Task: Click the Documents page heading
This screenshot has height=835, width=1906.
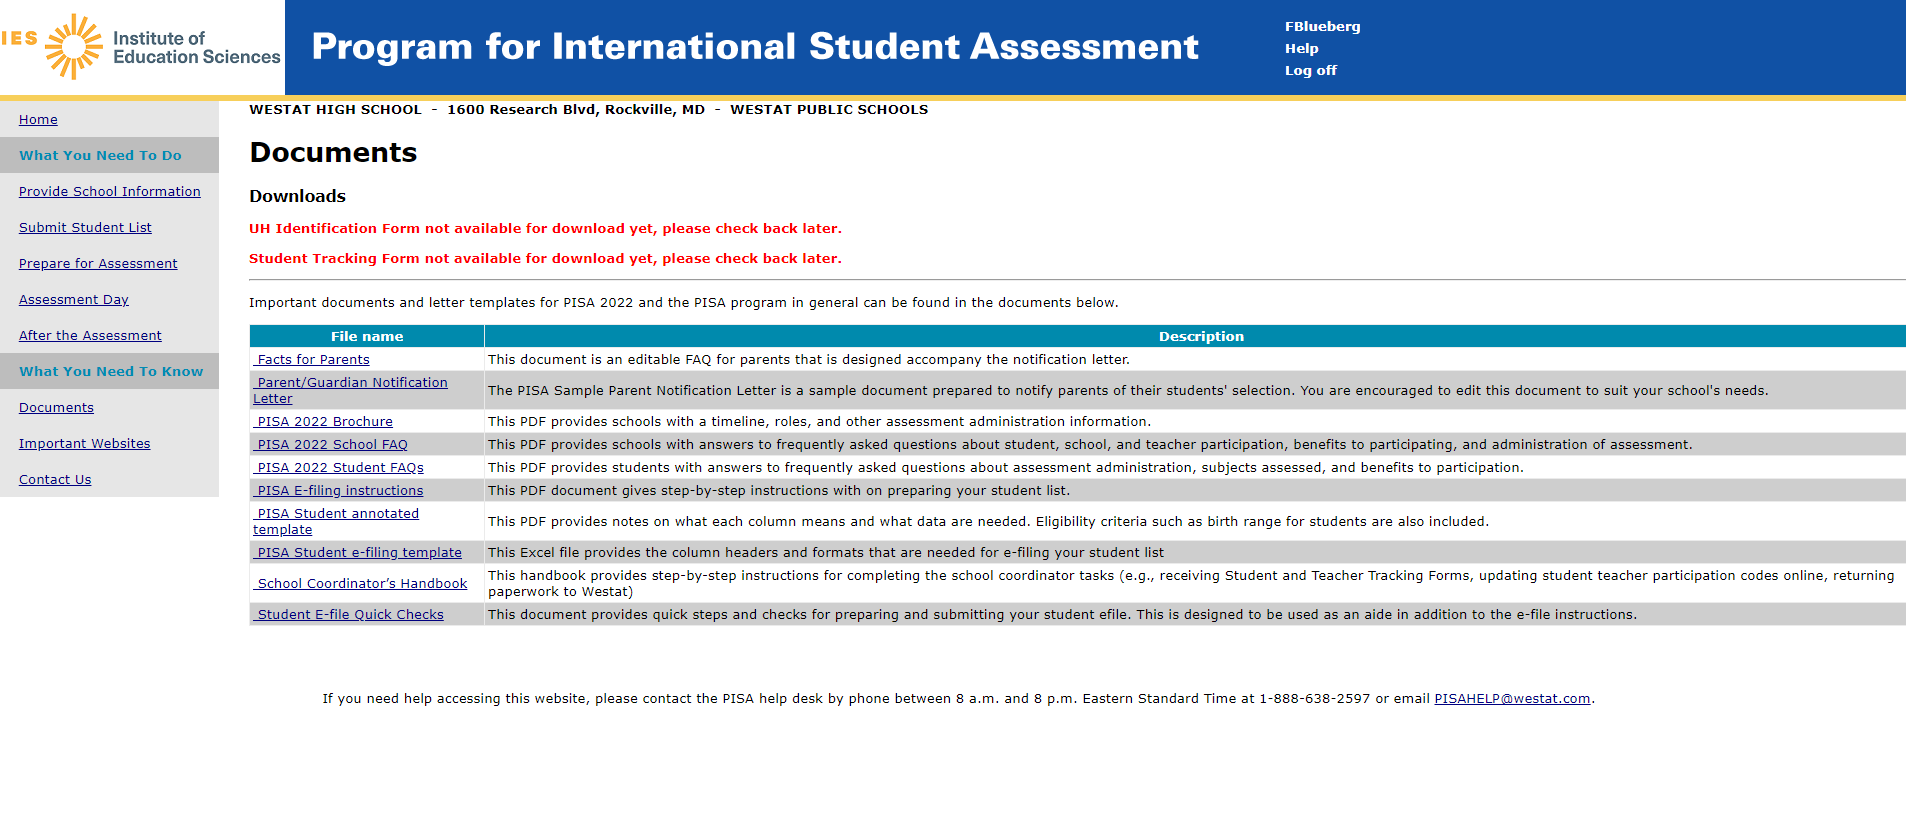Action: [333, 152]
